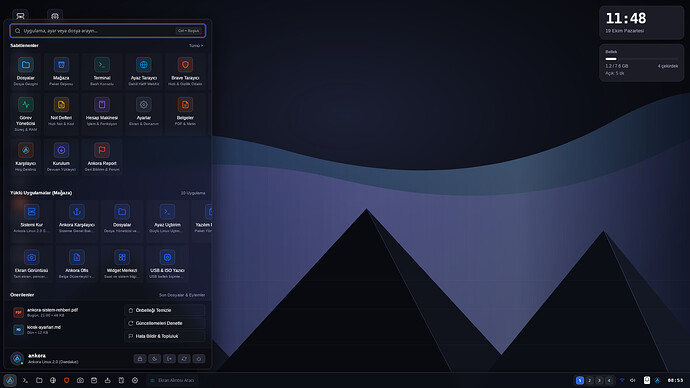Viewport: 690px width, 388px height.
Task: Launch Ankora Karşılayıcı in installed apps
Action: (x=77, y=220)
